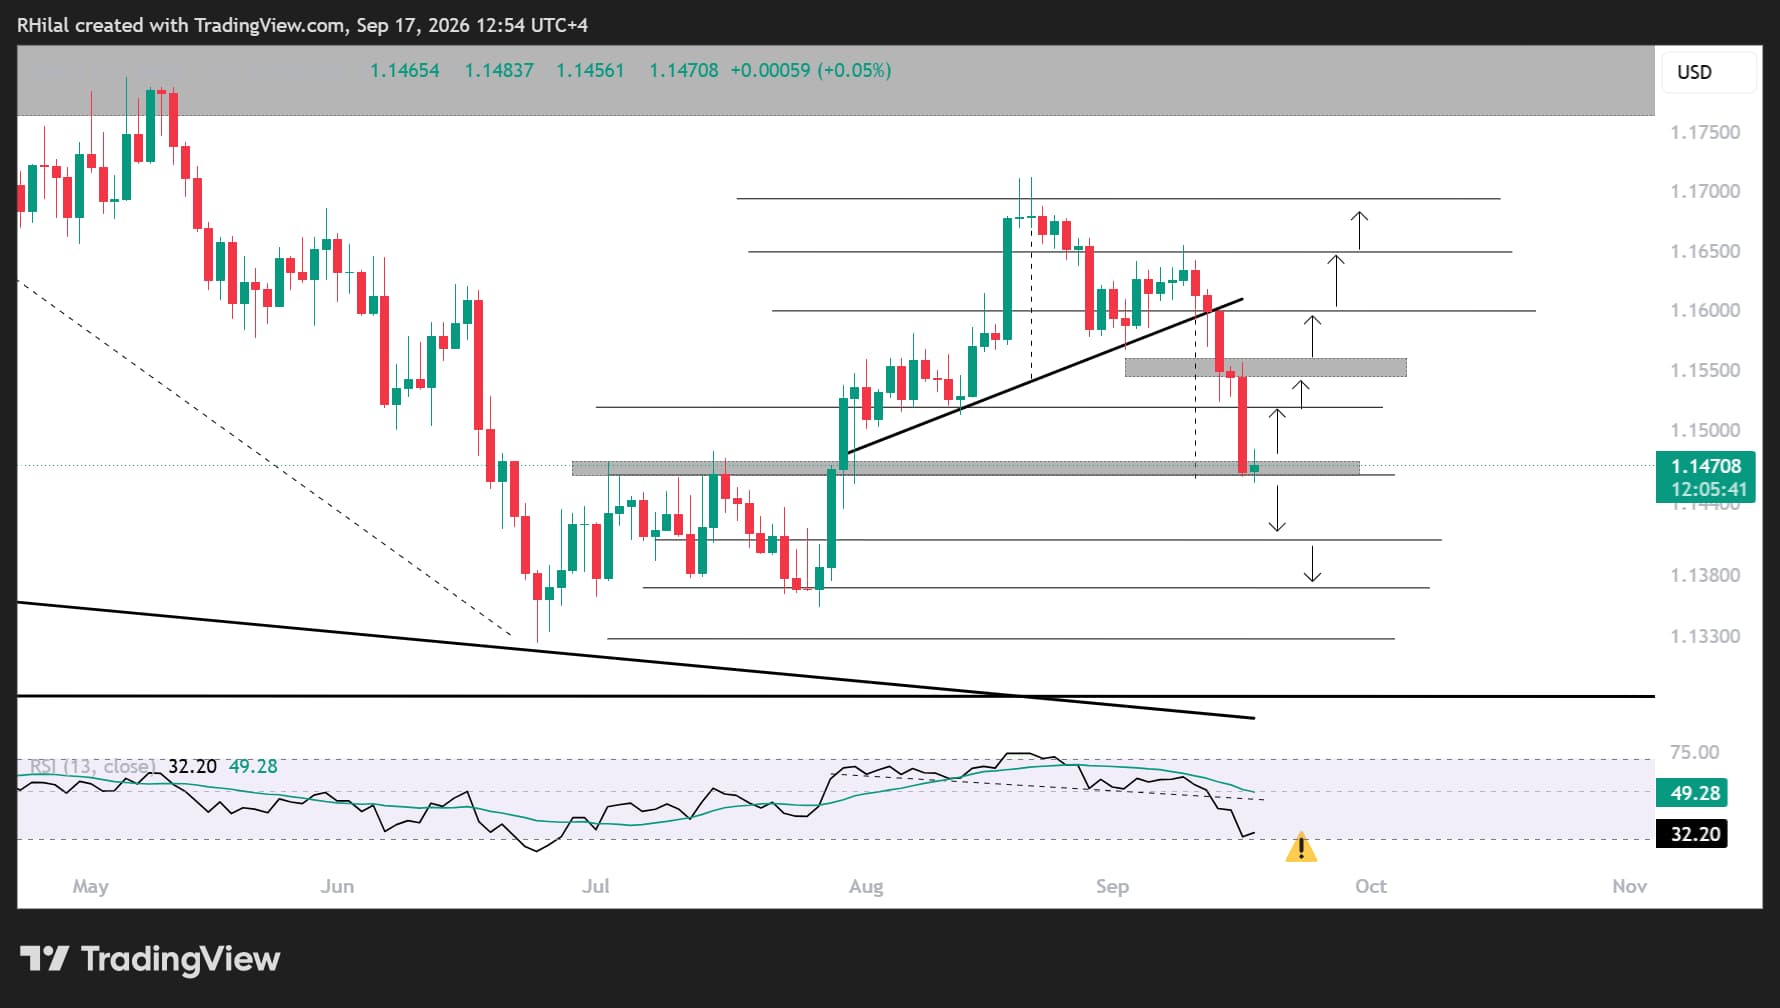Click the current price label 1.14708
The width and height of the screenshot is (1780, 1008).
tap(1706, 466)
